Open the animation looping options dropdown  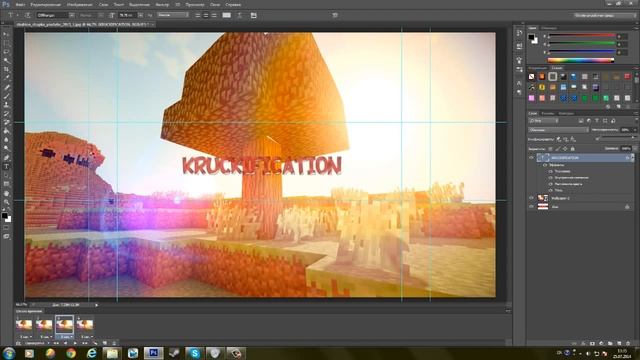36,343
